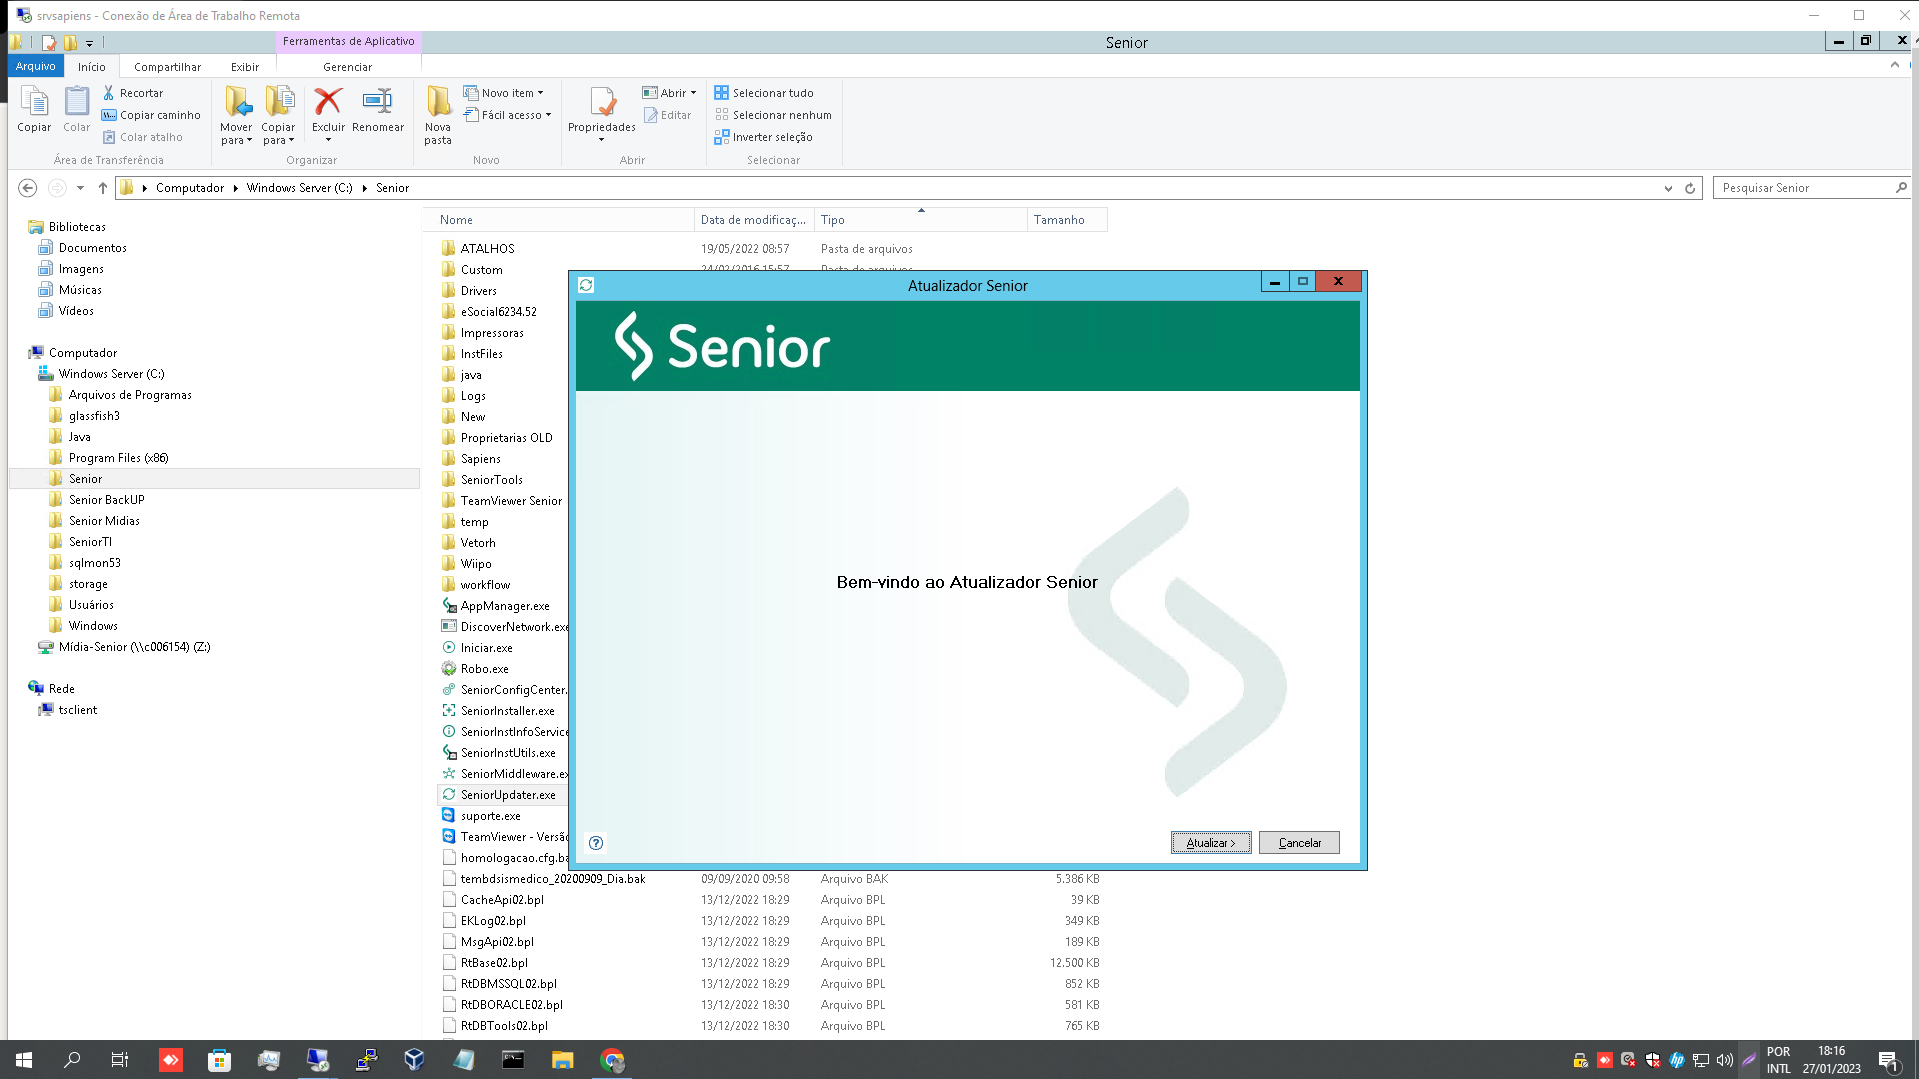Screen dimensions: 1919x1079
Task: Click Selecionar nenhum in the ribbon
Action: (x=773, y=115)
